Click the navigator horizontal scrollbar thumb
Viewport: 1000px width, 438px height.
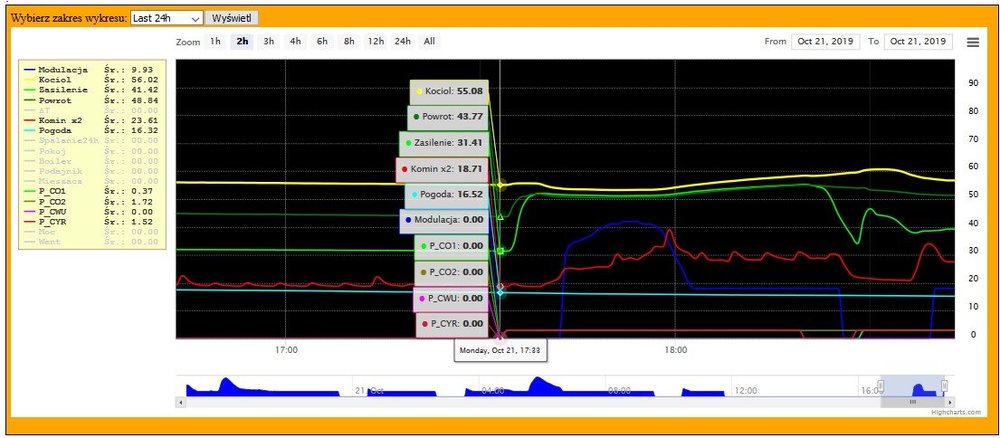tap(912, 401)
